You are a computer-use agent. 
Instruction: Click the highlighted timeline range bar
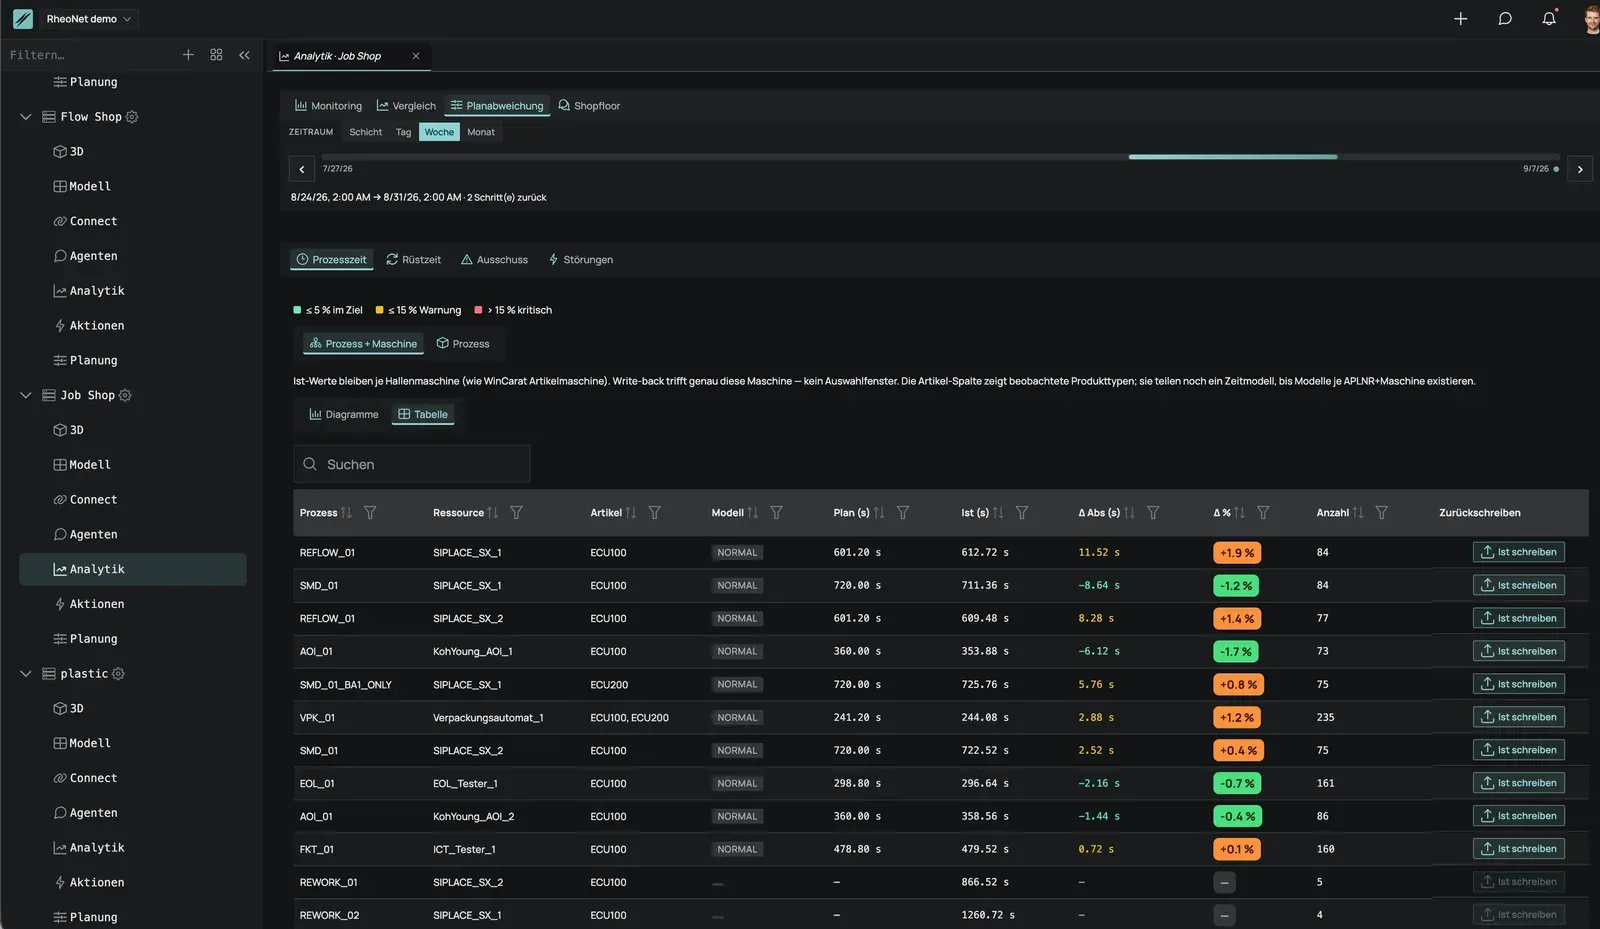click(1233, 157)
